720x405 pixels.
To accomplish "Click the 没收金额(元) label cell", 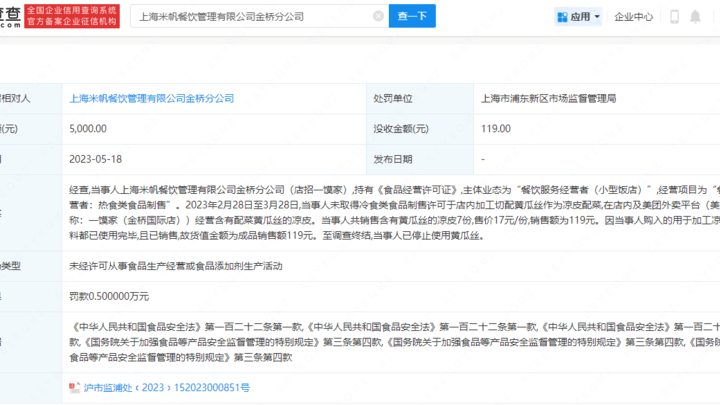I will pyautogui.click(x=420, y=129).
